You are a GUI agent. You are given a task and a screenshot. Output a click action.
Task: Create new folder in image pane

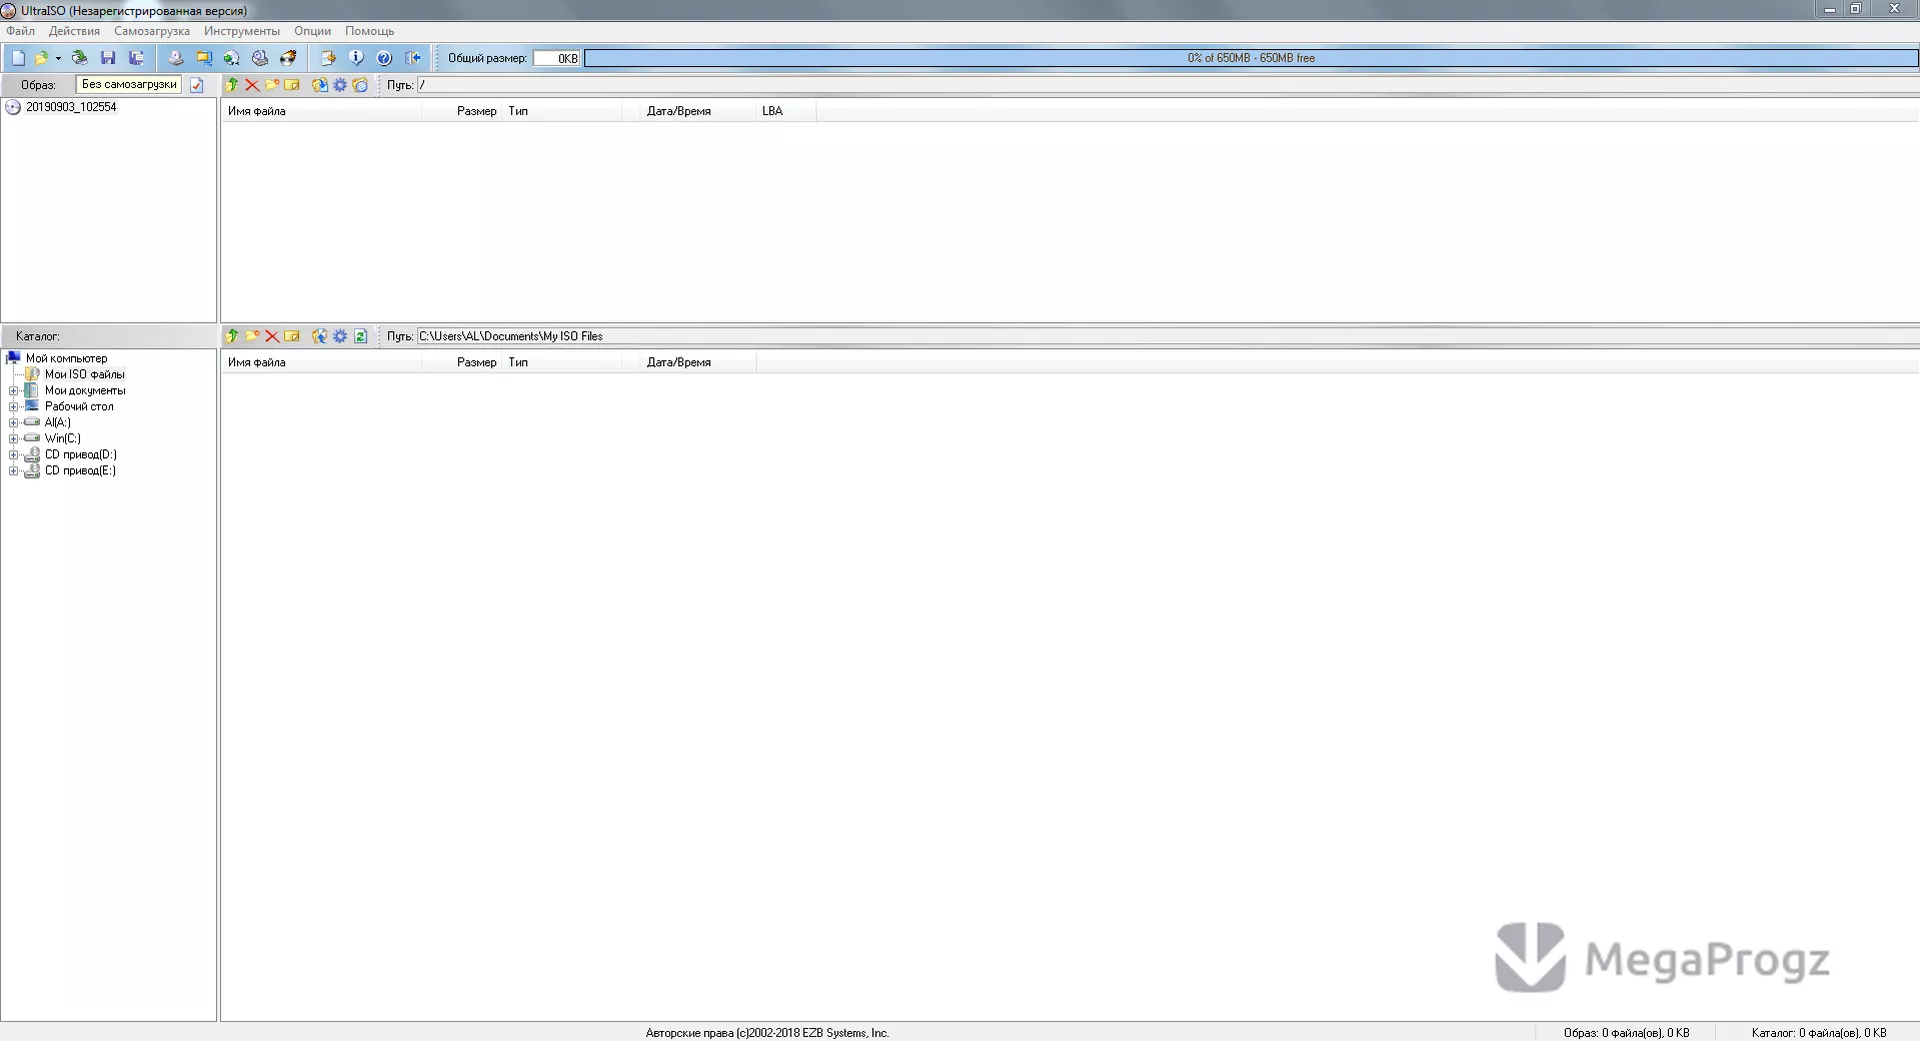(272, 85)
